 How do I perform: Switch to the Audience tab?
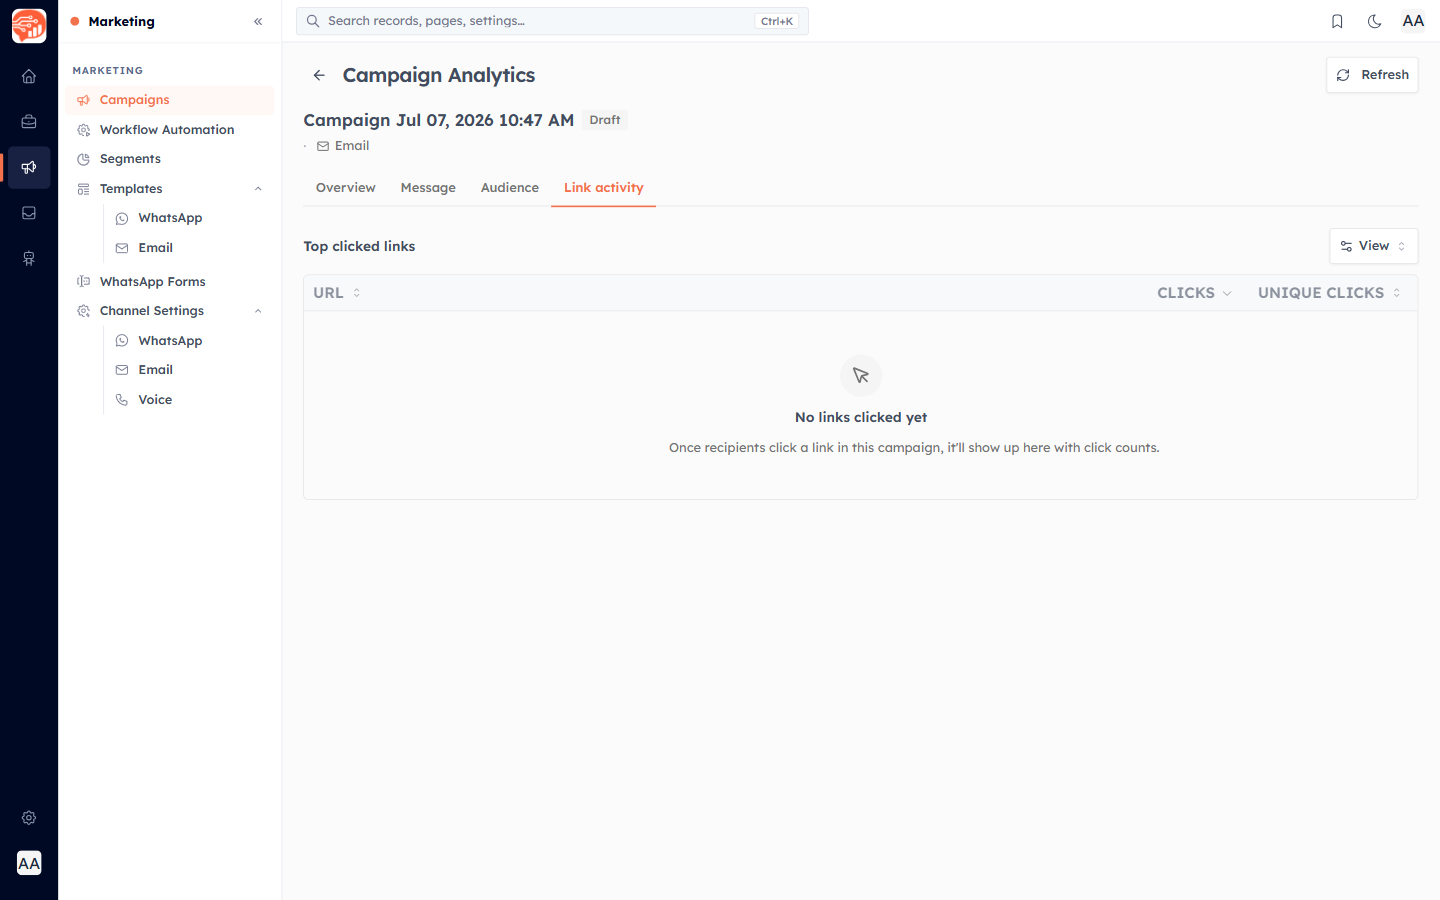pyautogui.click(x=510, y=188)
